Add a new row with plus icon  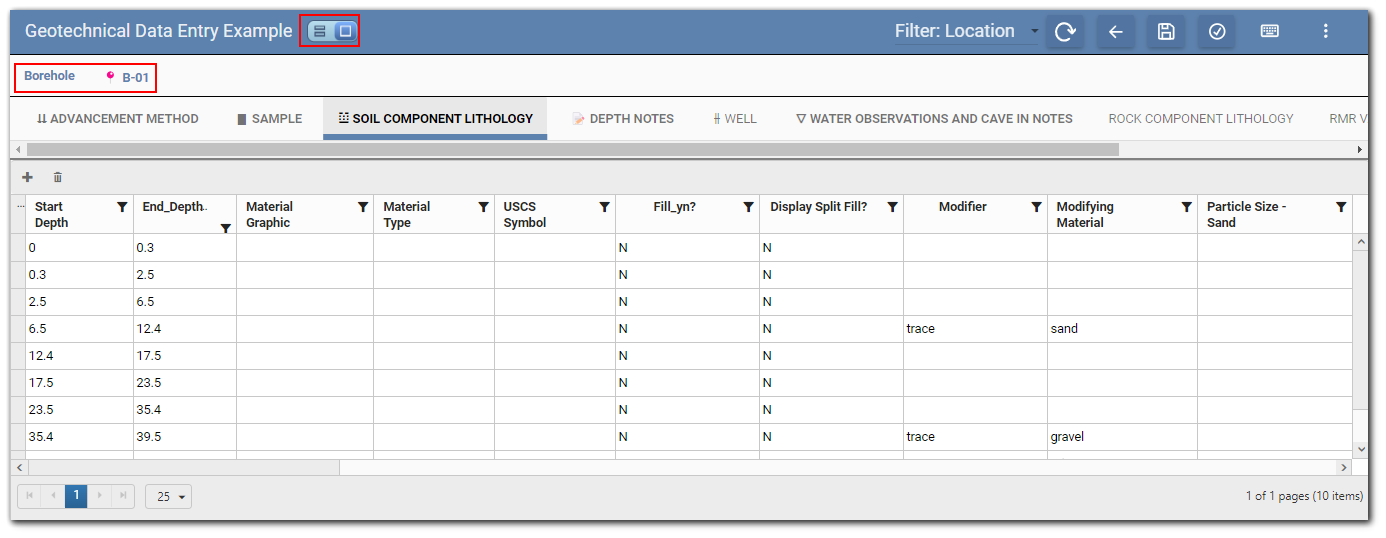point(28,177)
